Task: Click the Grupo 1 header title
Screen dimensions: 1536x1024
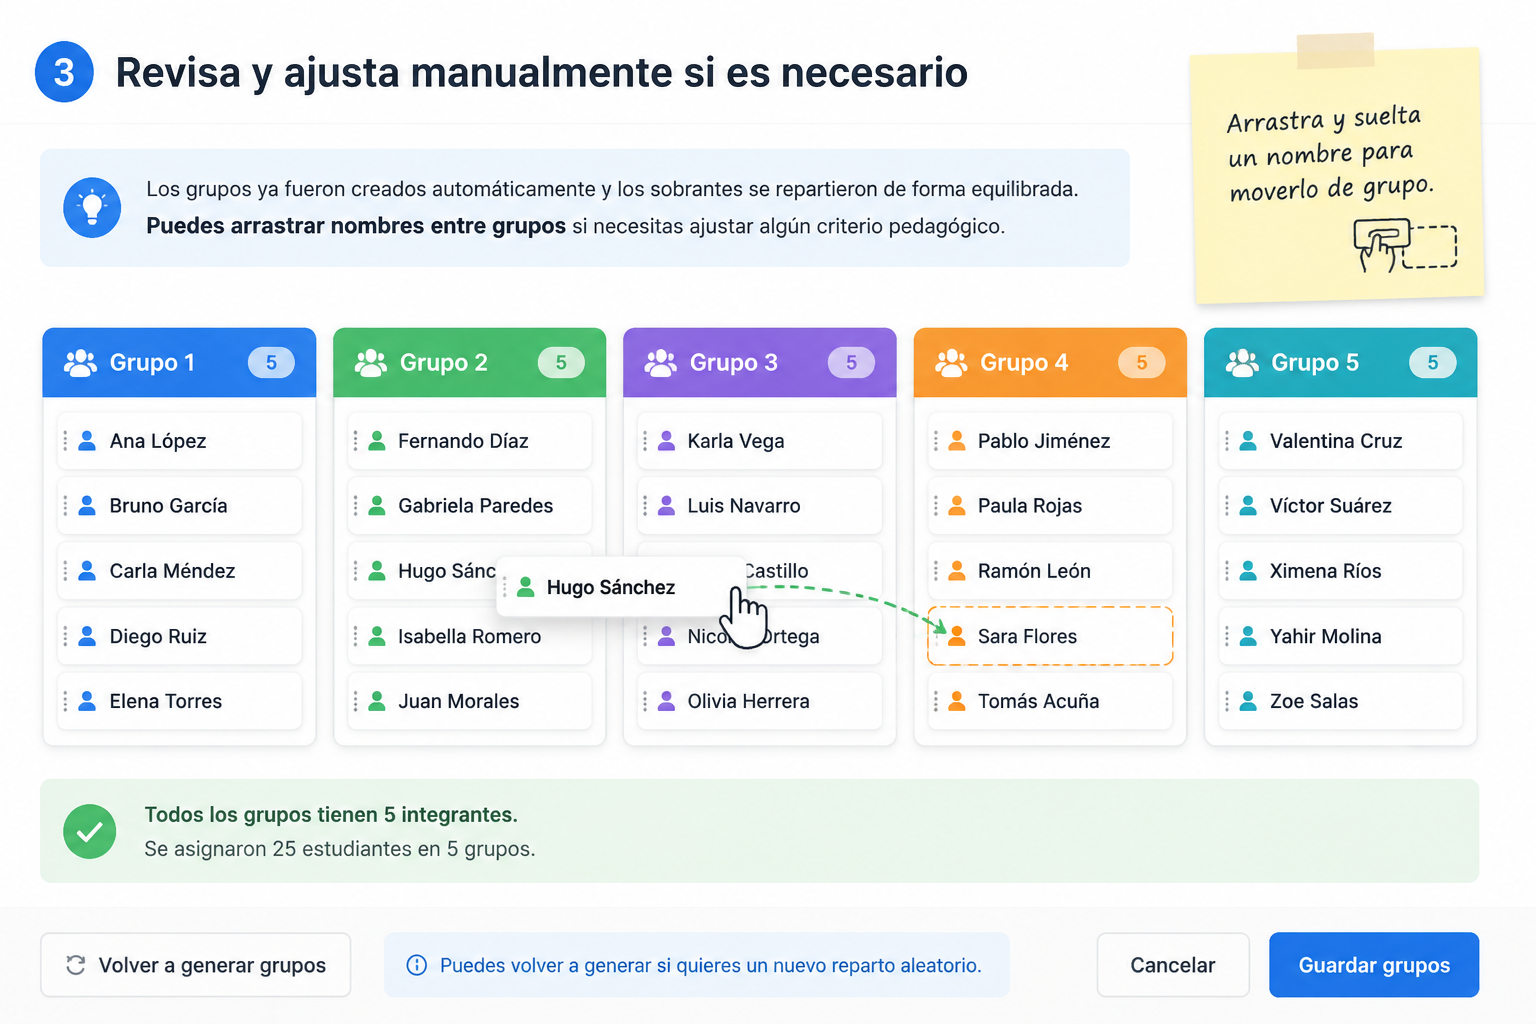Action: (x=152, y=362)
